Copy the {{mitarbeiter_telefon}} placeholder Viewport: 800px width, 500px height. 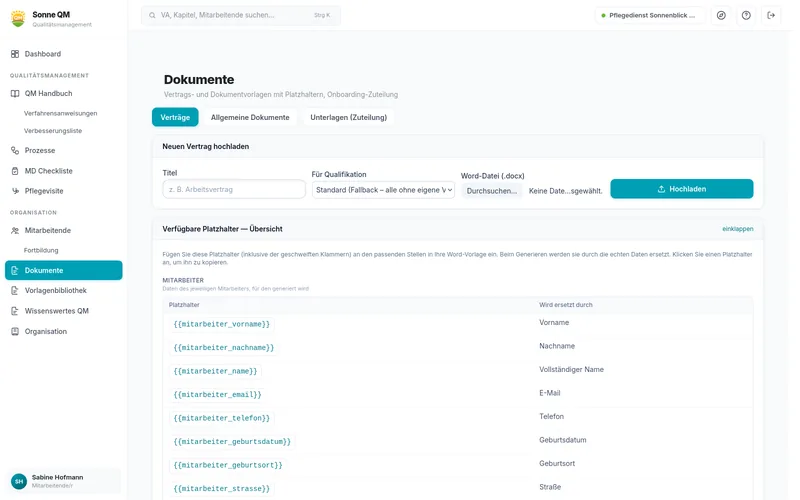click(221, 418)
